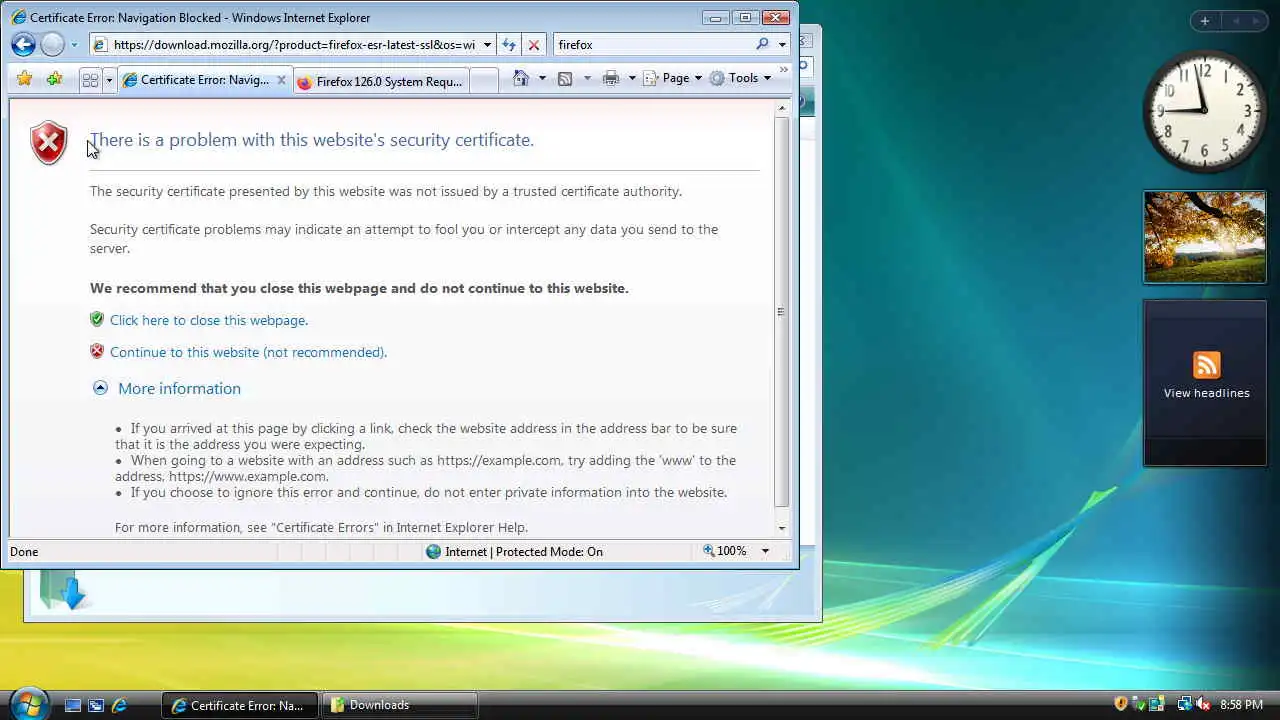Open the search provider options dropdown
Image resolution: width=1280 pixels, height=720 pixels.
pos(782,45)
